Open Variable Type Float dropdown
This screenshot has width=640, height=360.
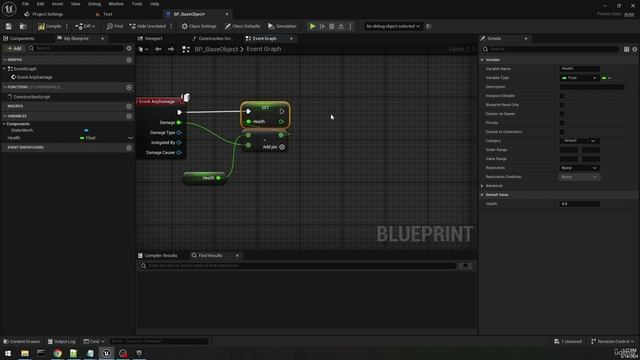(579, 78)
